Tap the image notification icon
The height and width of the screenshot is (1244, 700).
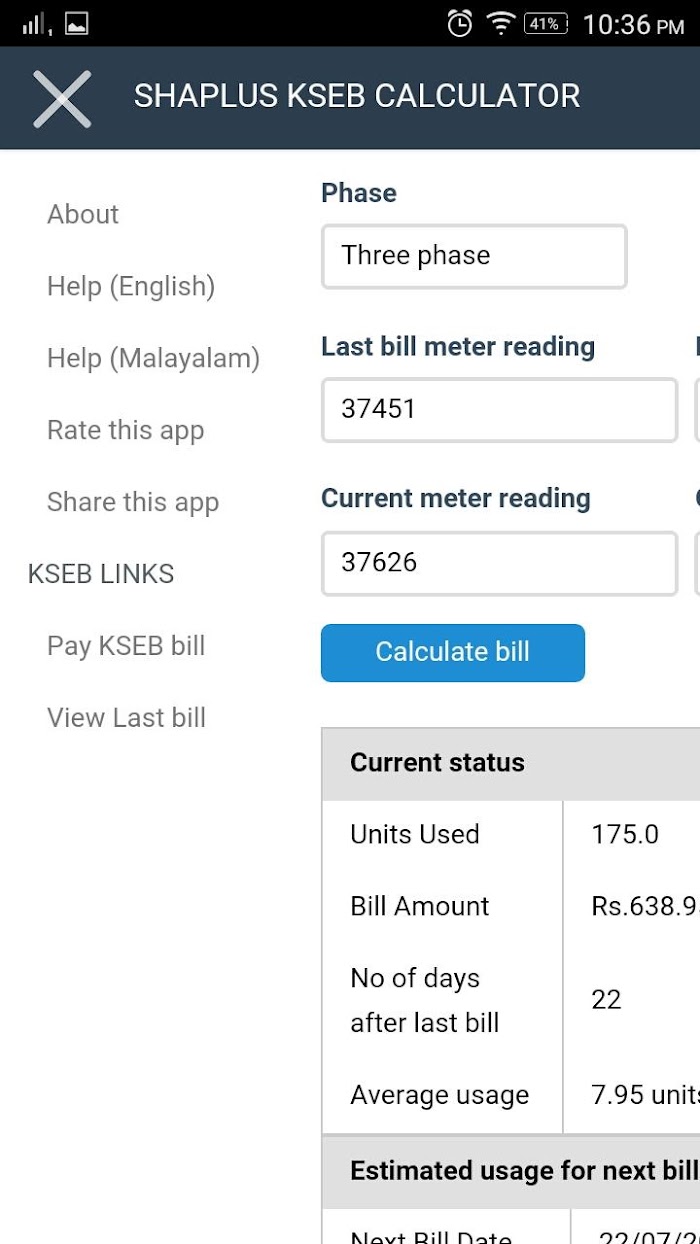click(76, 24)
